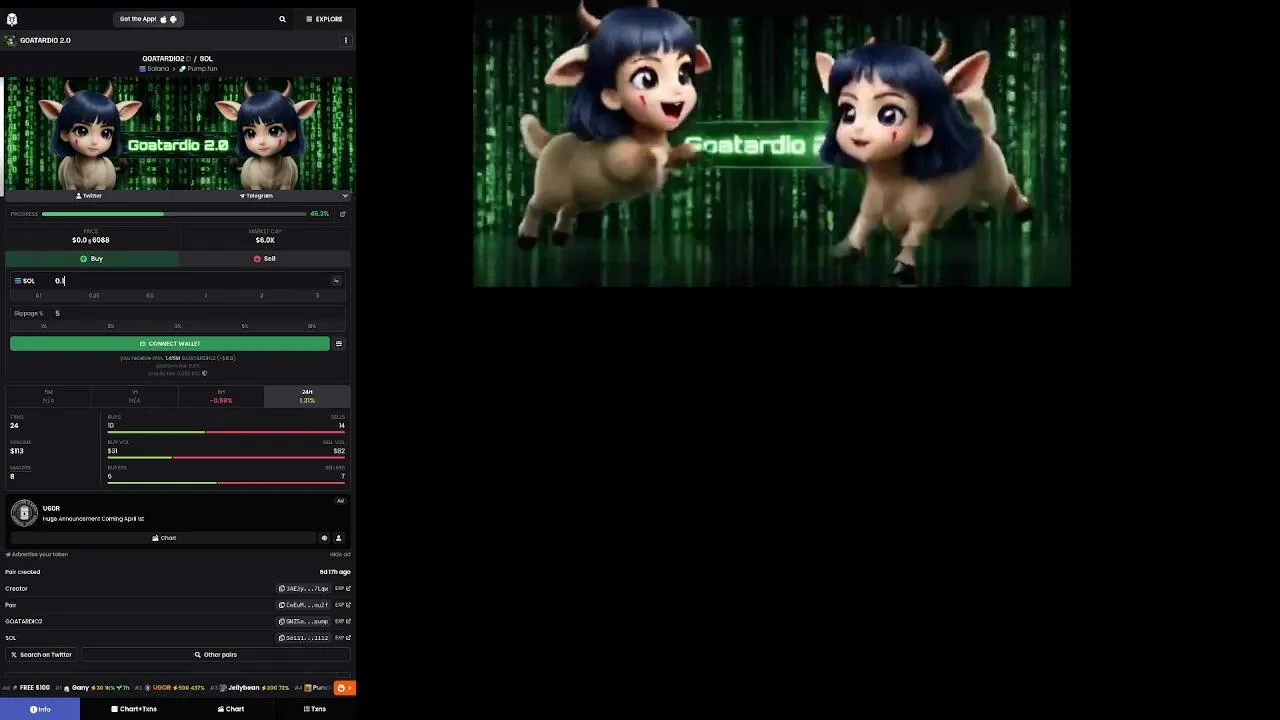Open trade settings icon beside Connect Wallet
The height and width of the screenshot is (720, 1280).
(339, 344)
